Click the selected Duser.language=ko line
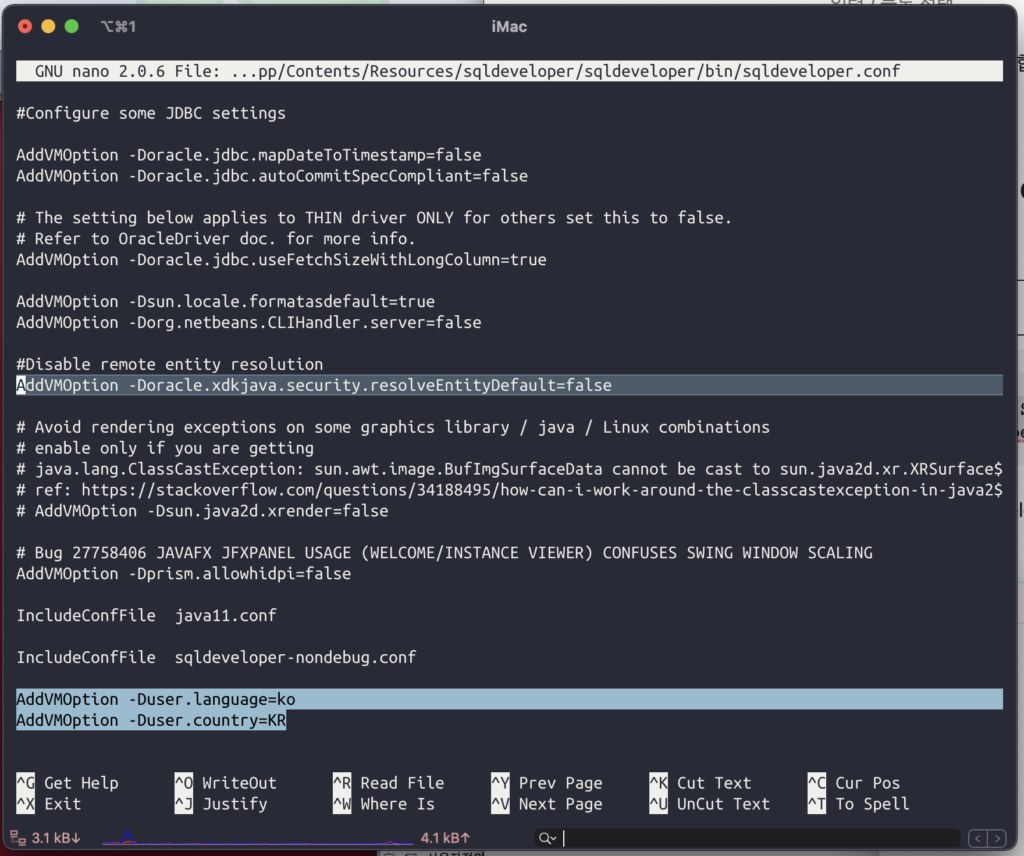The width and height of the screenshot is (1024, 856). [509, 699]
